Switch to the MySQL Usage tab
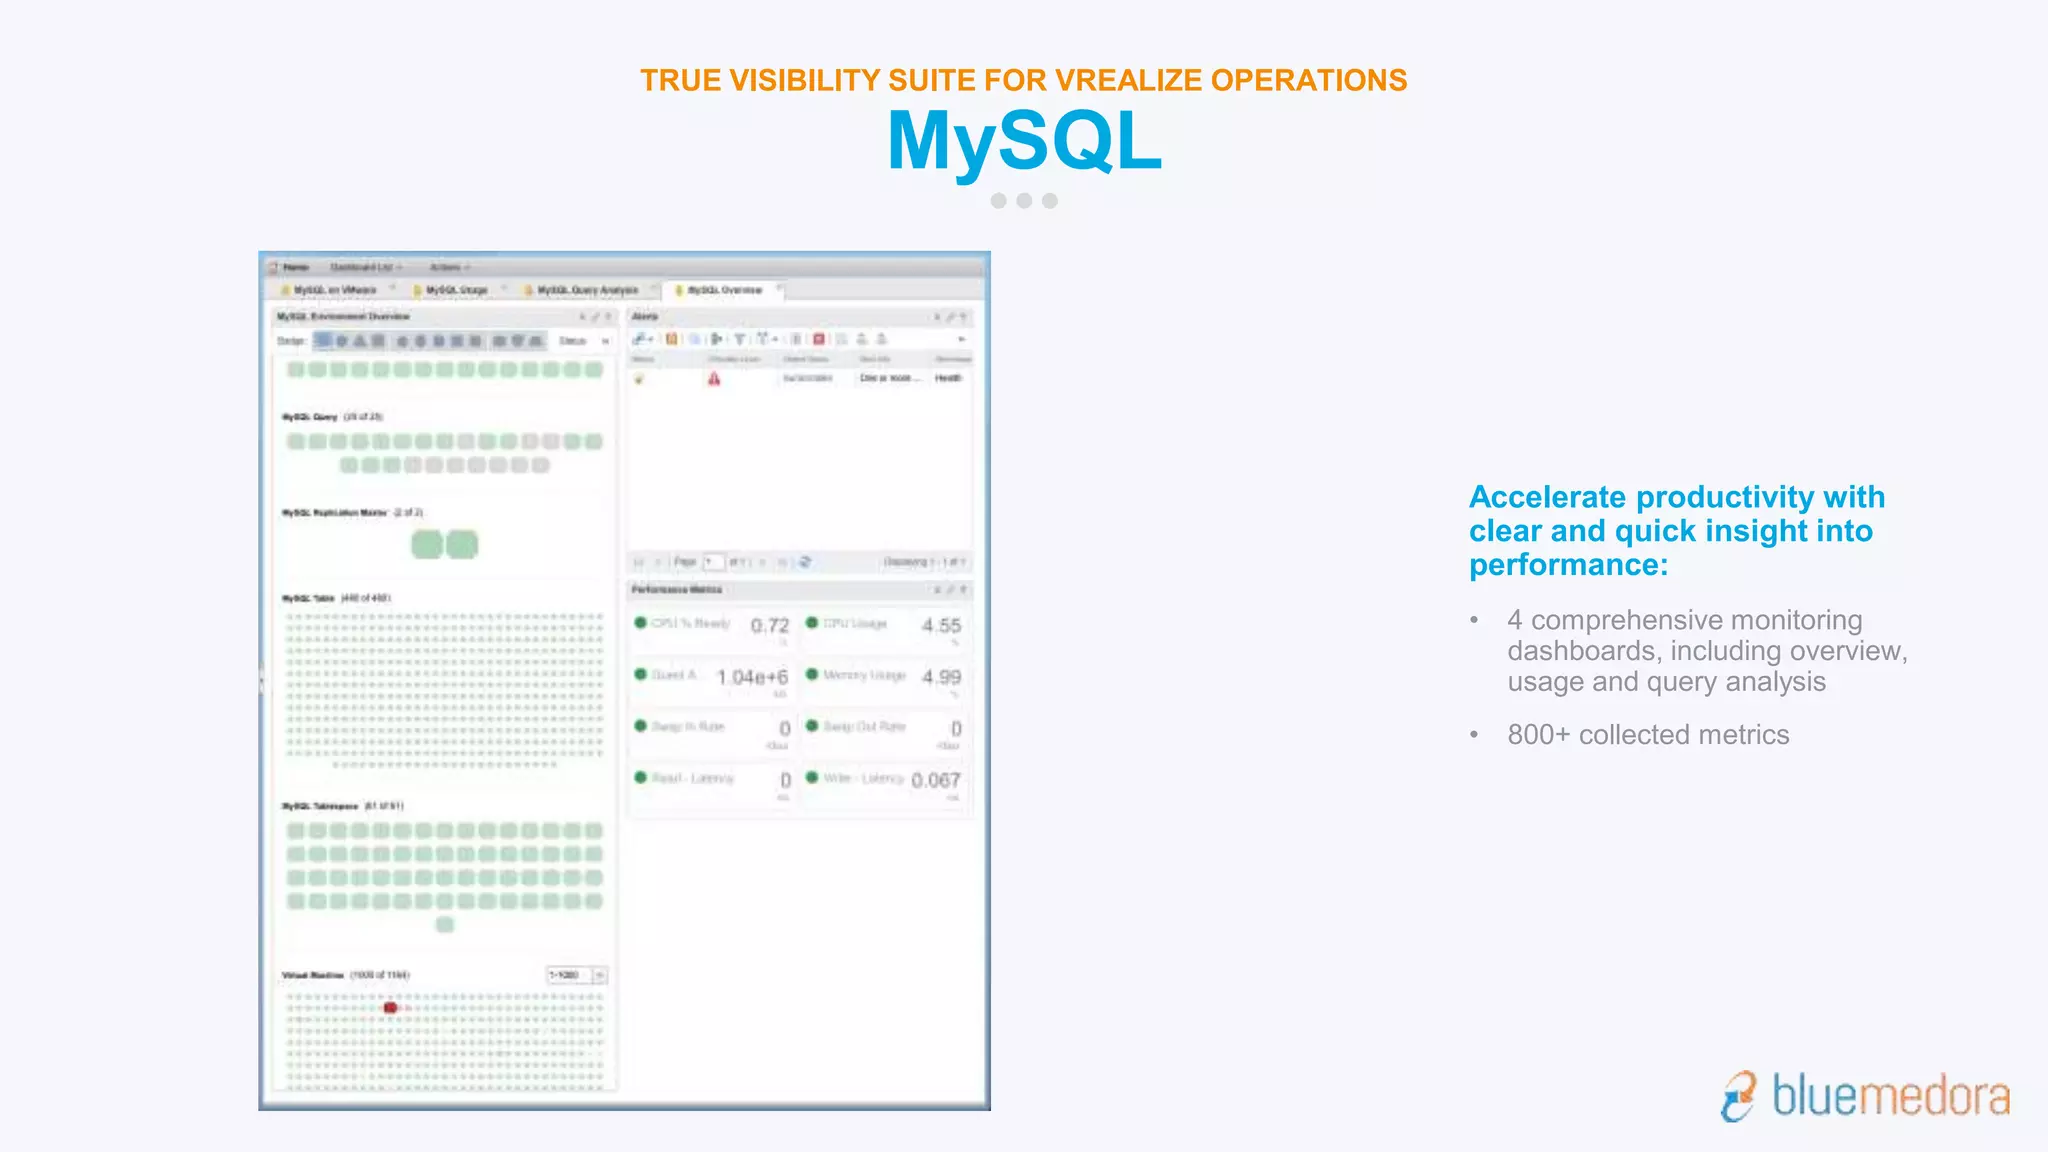 457,290
